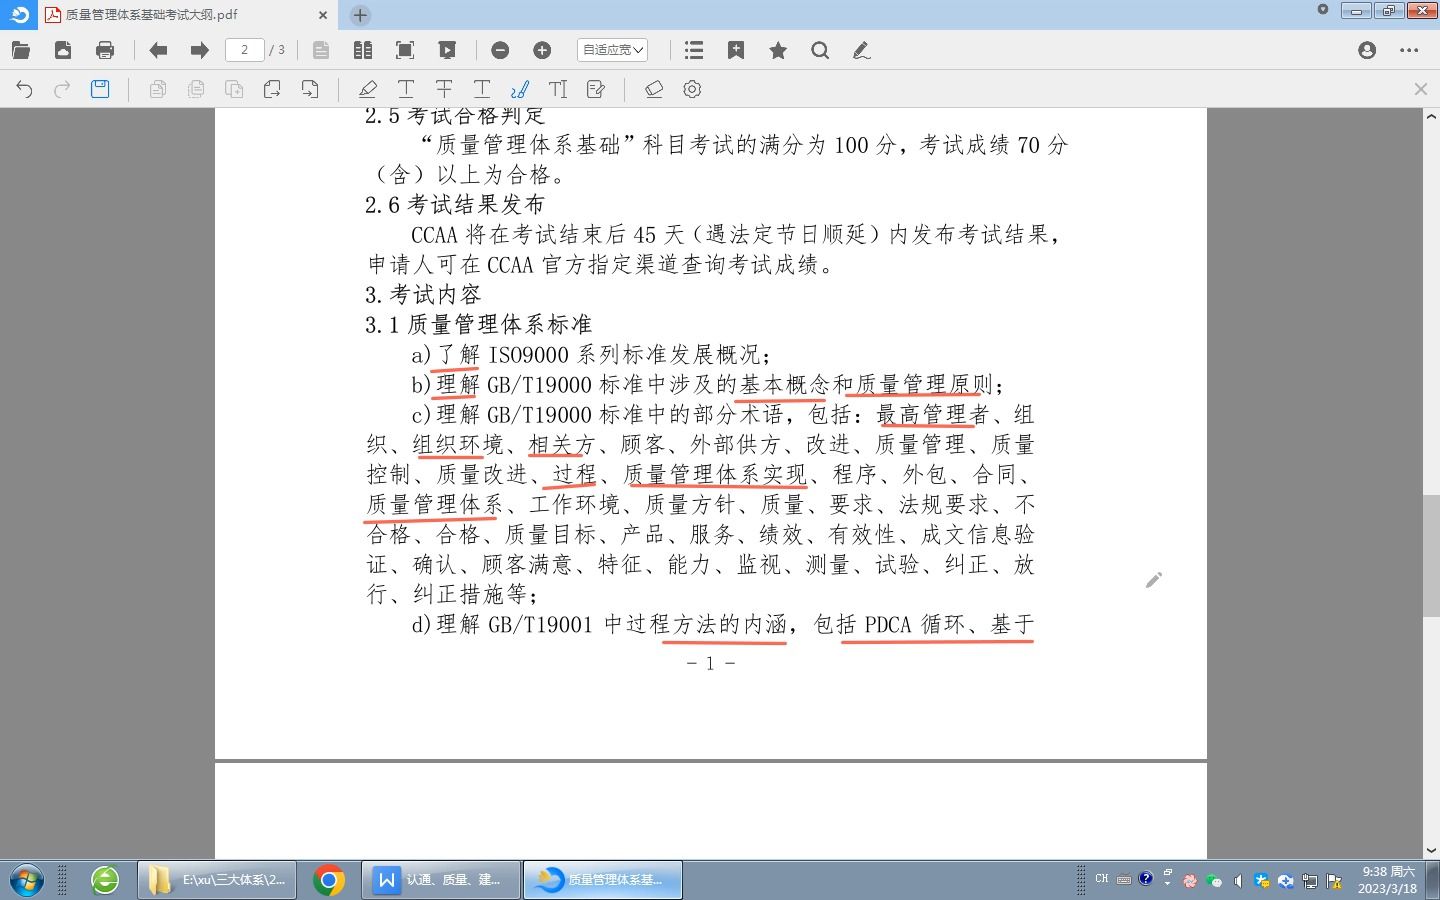Go to previous page with left arrow
1440x900 pixels.
click(158, 50)
